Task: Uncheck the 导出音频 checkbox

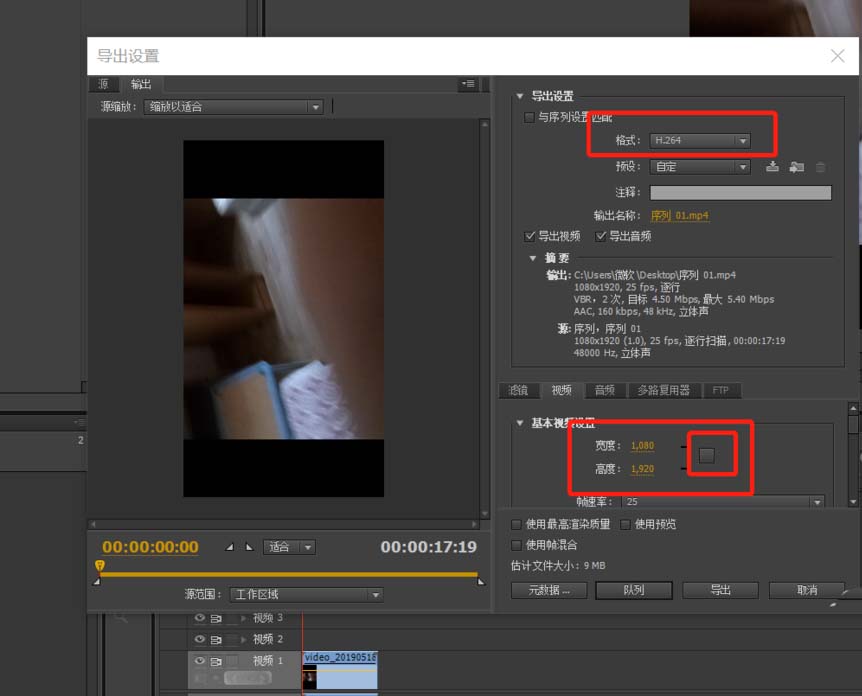Action: (x=600, y=236)
